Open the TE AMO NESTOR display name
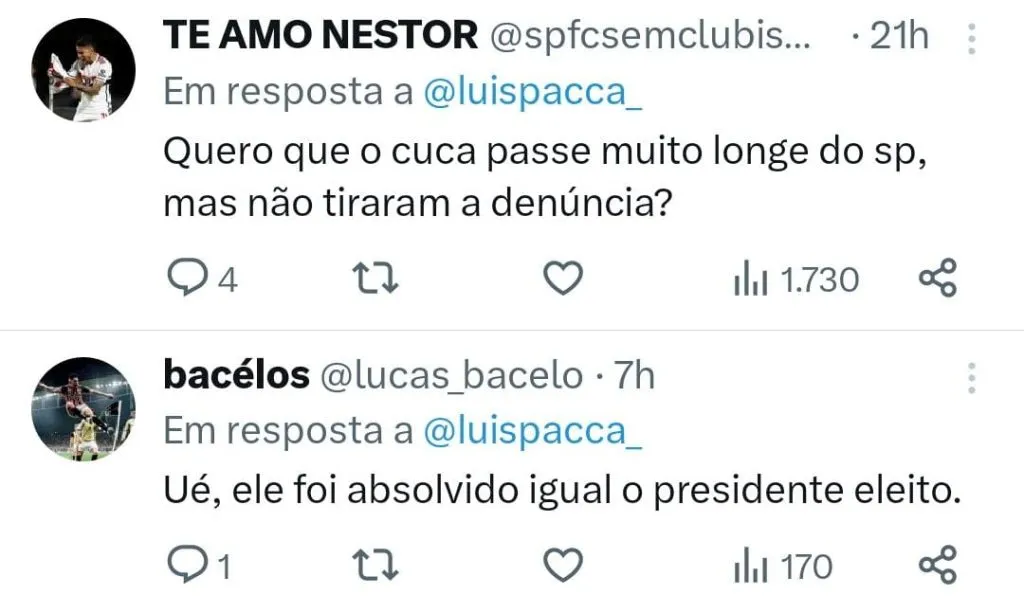Screen dimensions: 1024x613 pos(320,37)
